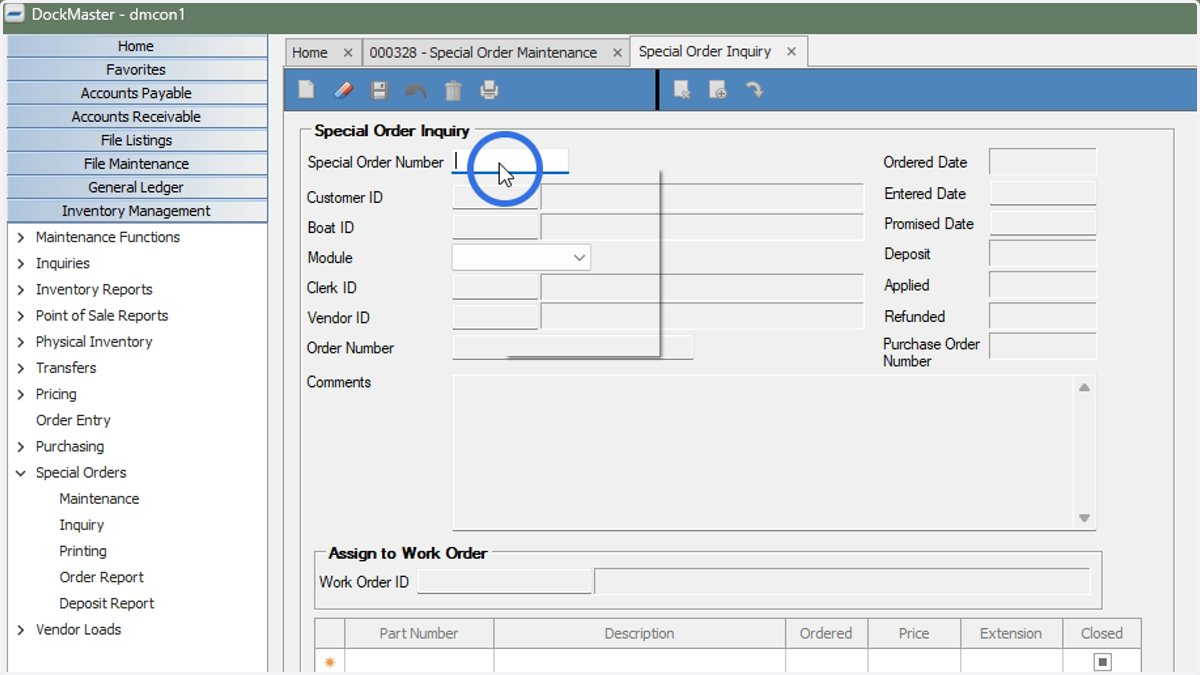This screenshot has width=1200, height=675.
Task: Open Order Report under Special Orders
Action: click(101, 577)
